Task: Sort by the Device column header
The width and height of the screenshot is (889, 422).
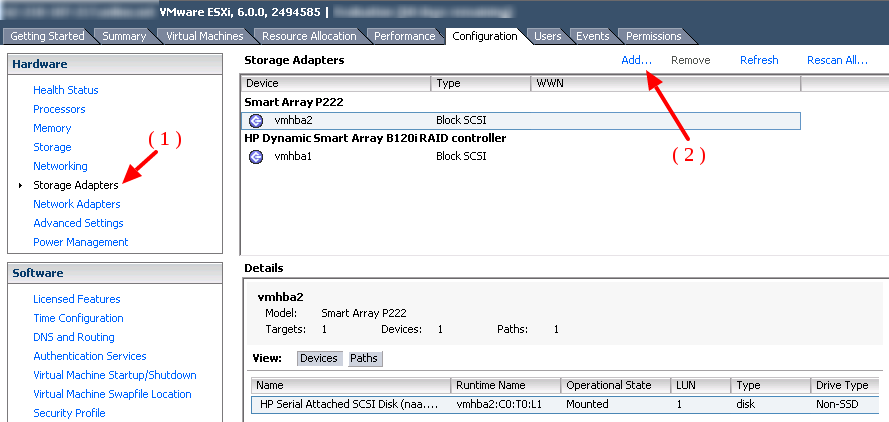Action: [336, 83]
